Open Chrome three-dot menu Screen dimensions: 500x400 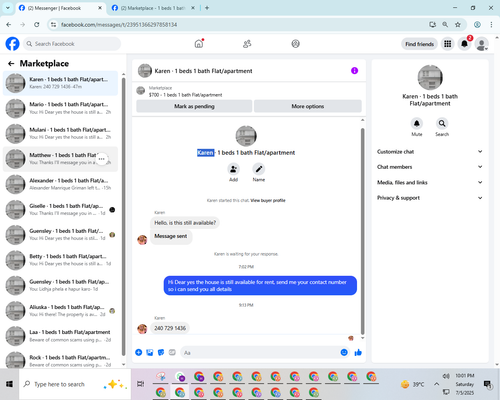coord(491,24)
